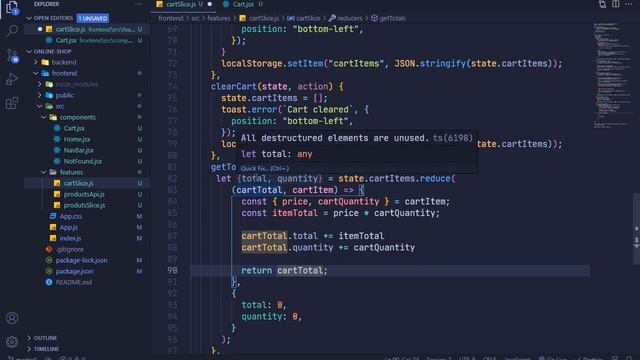The image size is (640, 360).
Task: Select cartSlice.js in Open Editors list
Action: pyautogui.click(x=87, y=29)
